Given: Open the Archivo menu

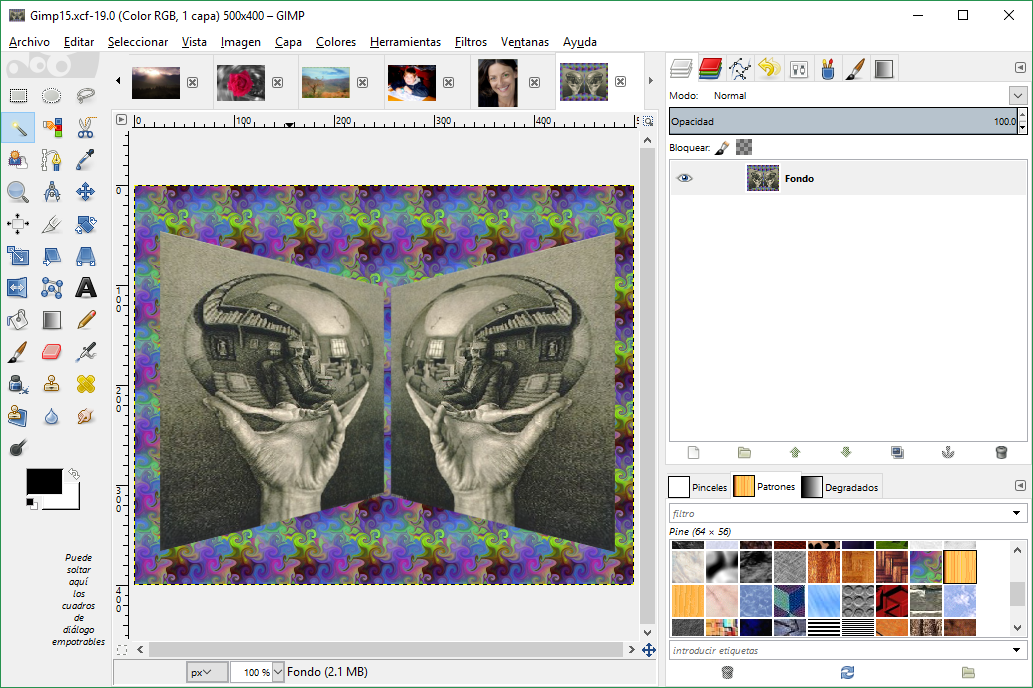Looking at the screenshot, I should (x=30, y=42).
